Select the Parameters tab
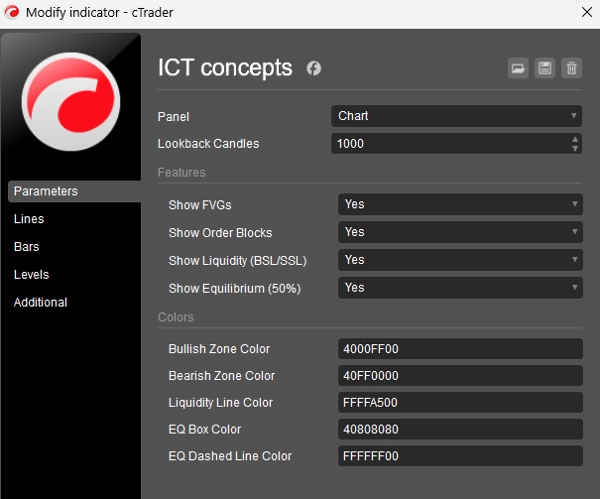 74,191
